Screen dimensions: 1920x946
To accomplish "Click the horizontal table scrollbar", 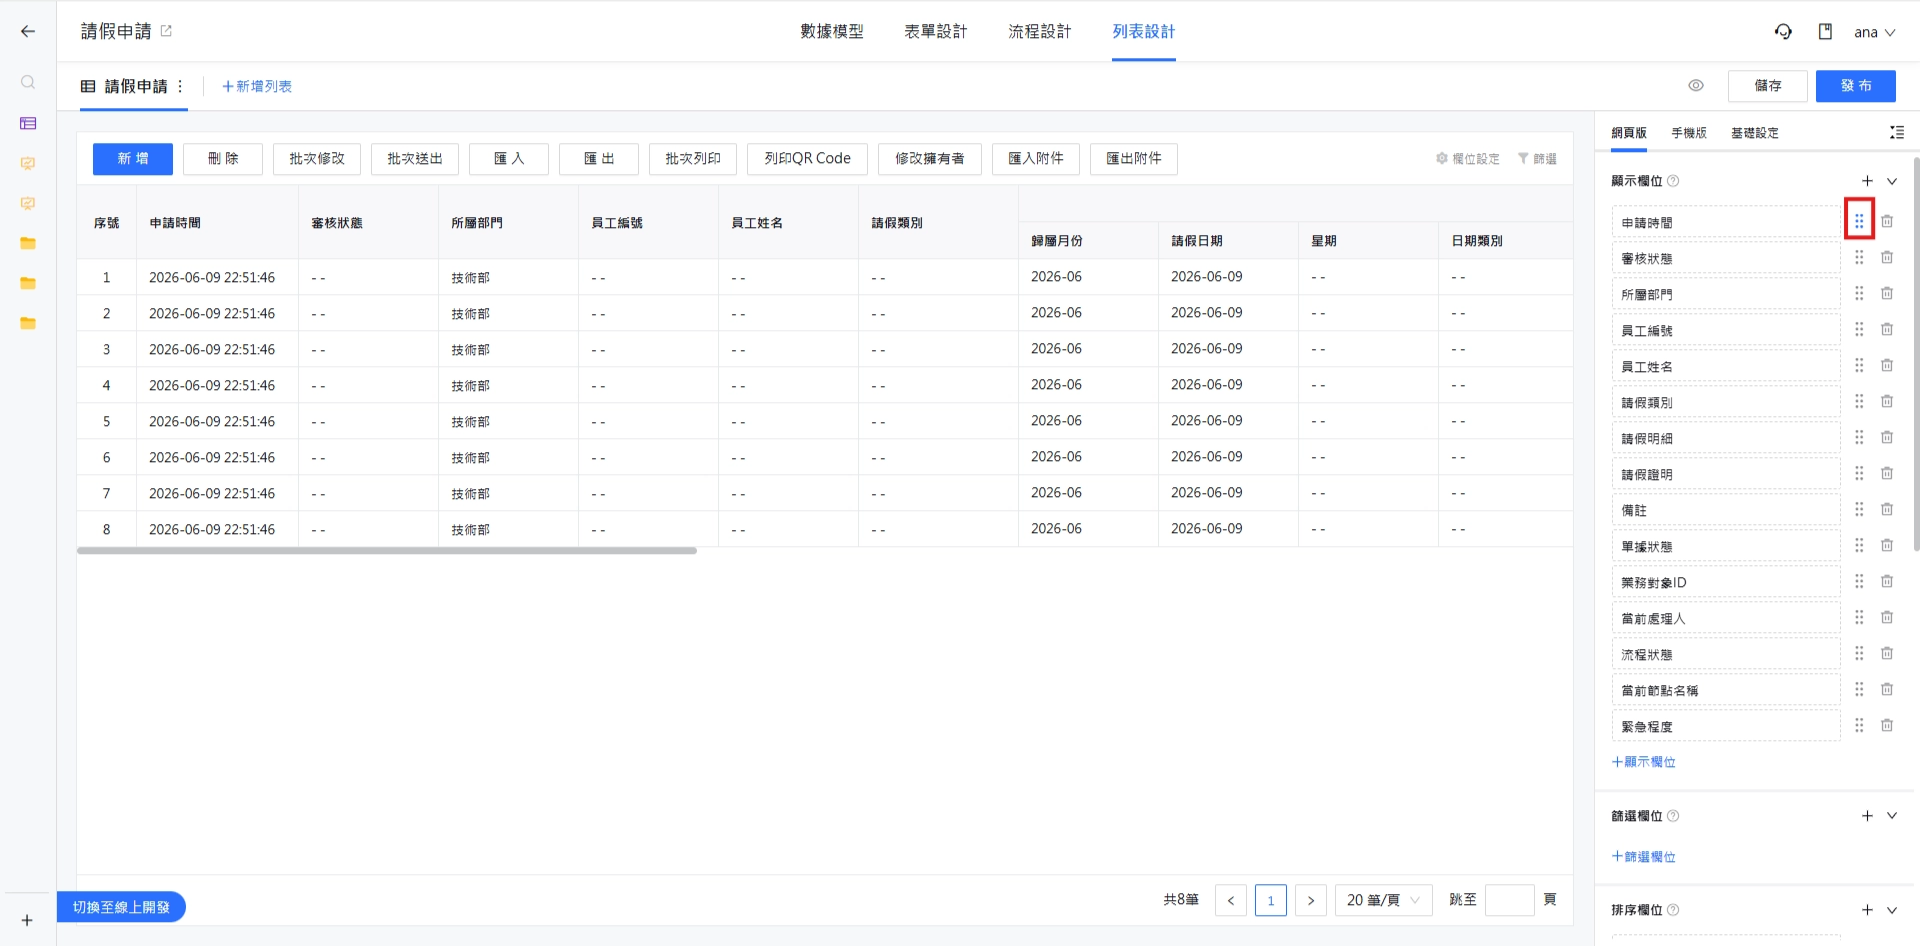I will (x=387, y=551).
